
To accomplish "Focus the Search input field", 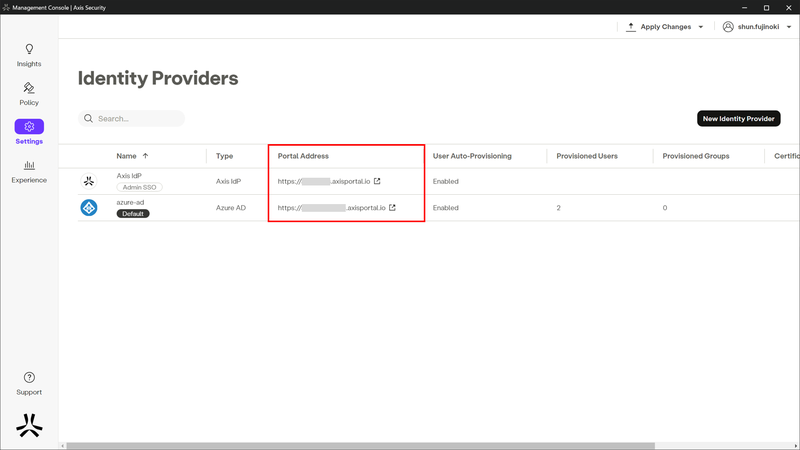I will (x=131, y=118).
